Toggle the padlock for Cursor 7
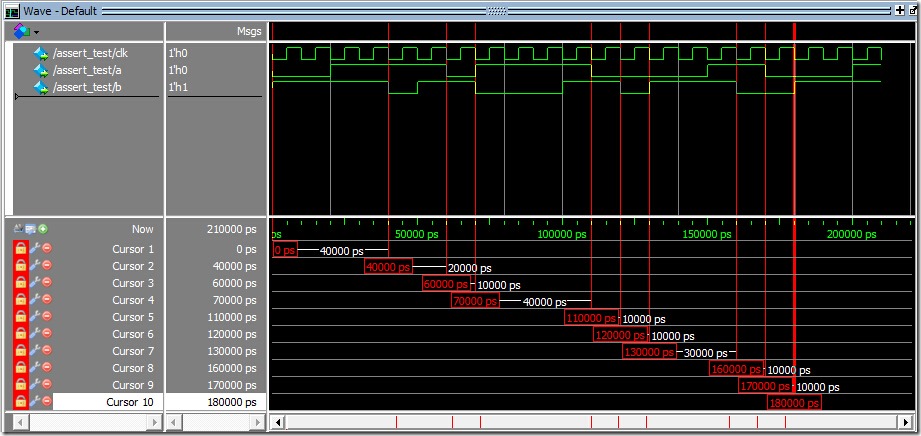 pyautogui.click(x=21, y=351)
